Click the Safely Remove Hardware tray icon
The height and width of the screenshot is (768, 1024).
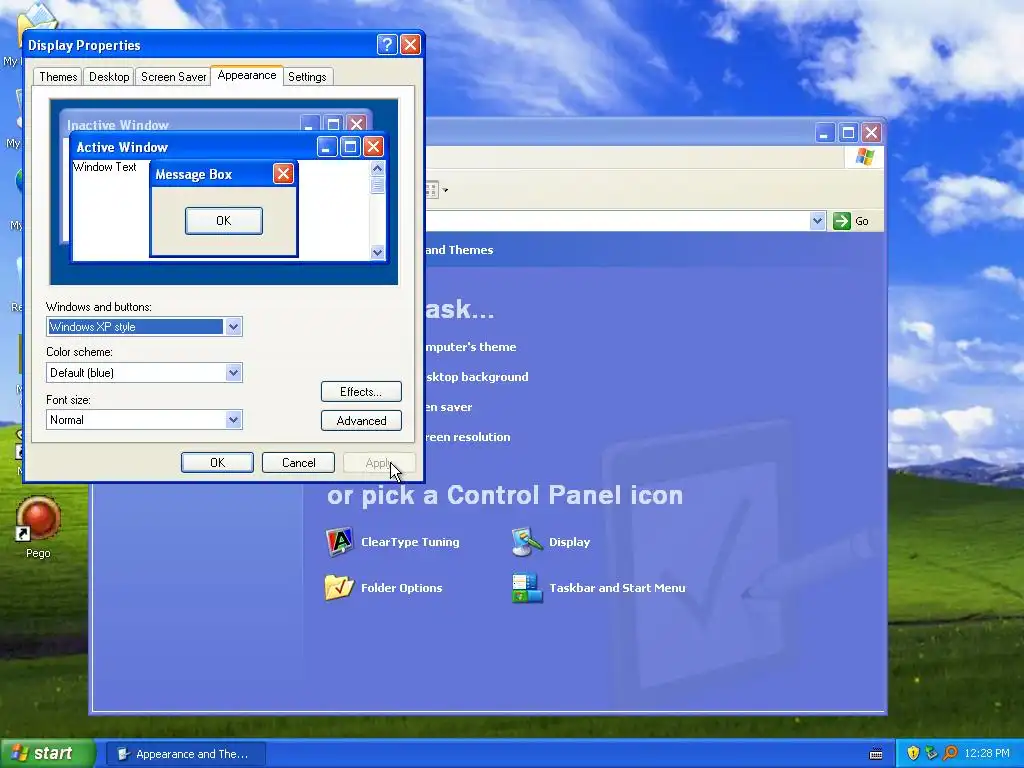click(931, 753)
